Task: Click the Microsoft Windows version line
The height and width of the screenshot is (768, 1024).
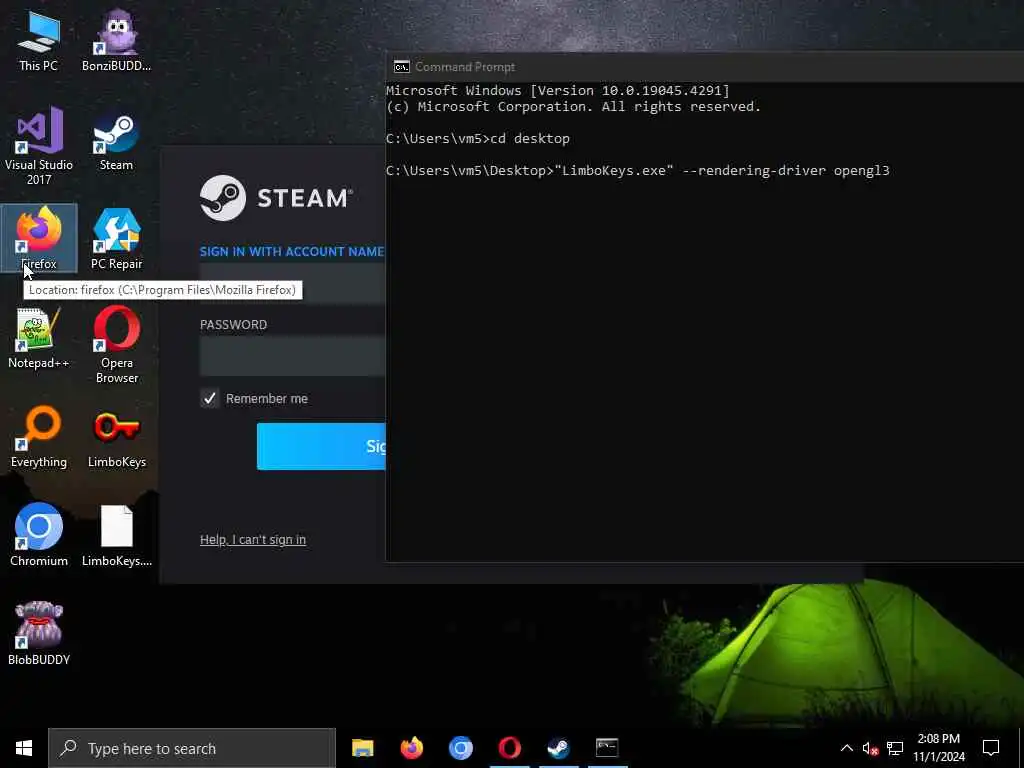Action: pos(558,90)
